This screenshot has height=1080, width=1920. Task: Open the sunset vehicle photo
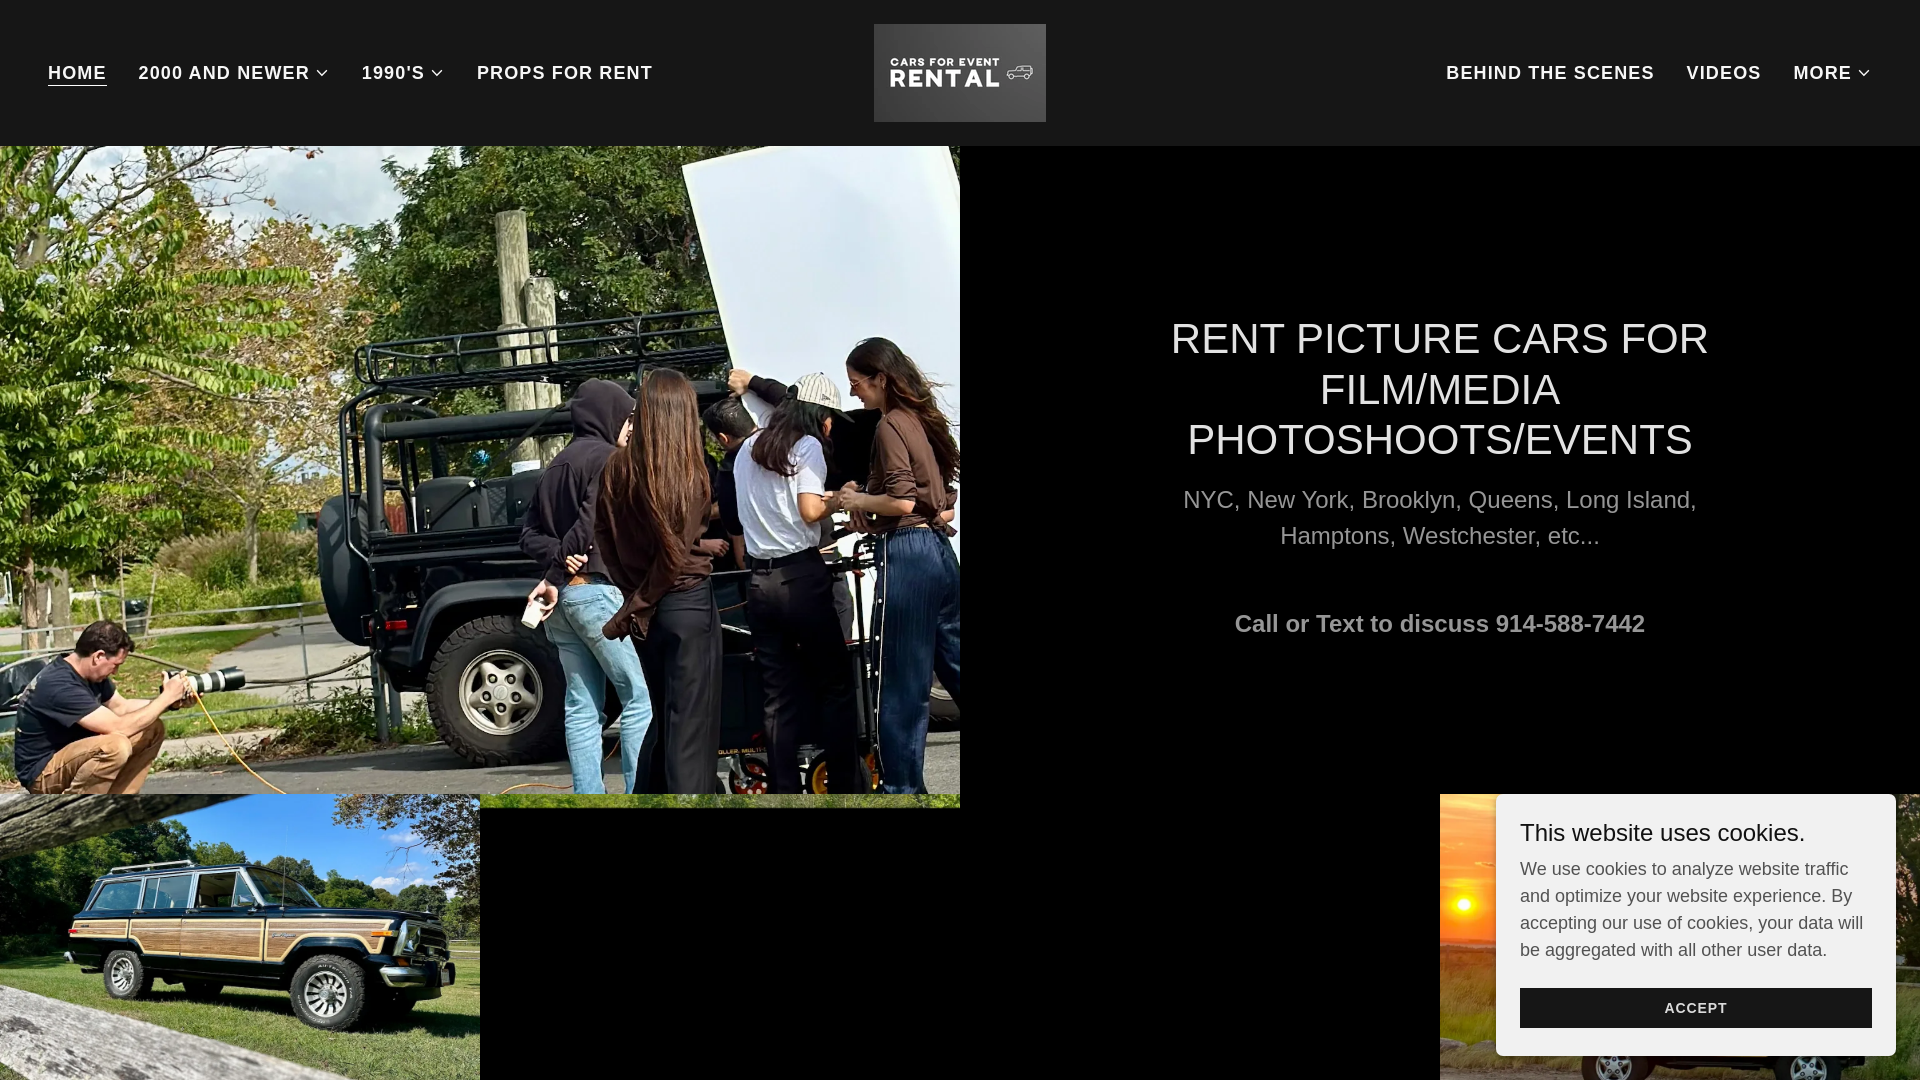(1467, 937)
